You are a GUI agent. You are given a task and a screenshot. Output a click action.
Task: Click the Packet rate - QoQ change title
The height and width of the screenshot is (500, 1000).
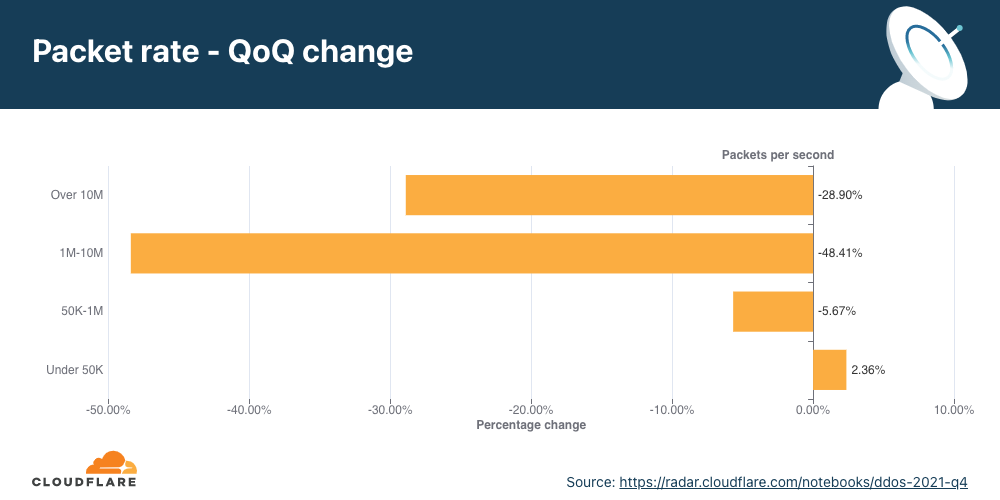(223, 52)
